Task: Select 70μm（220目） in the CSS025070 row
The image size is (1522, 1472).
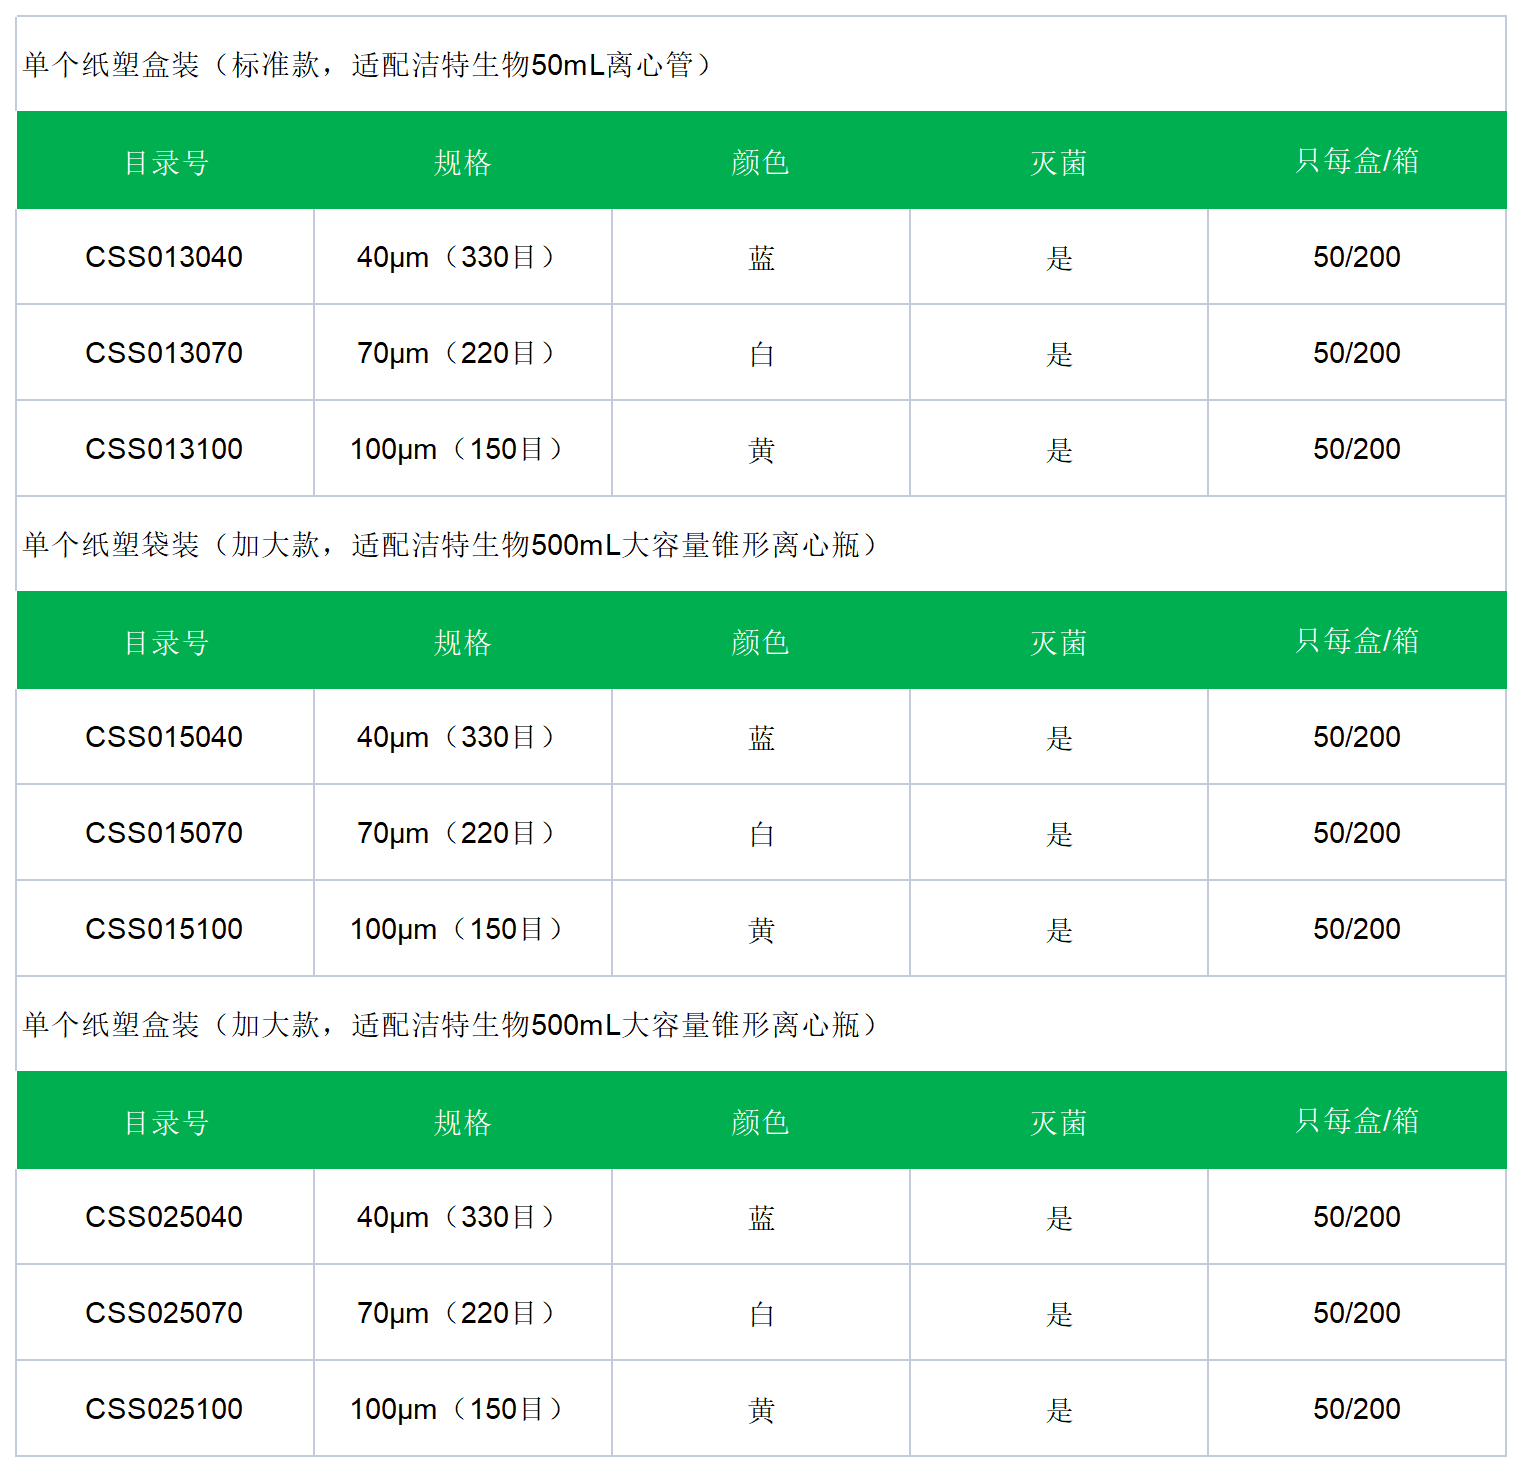Action: [459, 1313]
